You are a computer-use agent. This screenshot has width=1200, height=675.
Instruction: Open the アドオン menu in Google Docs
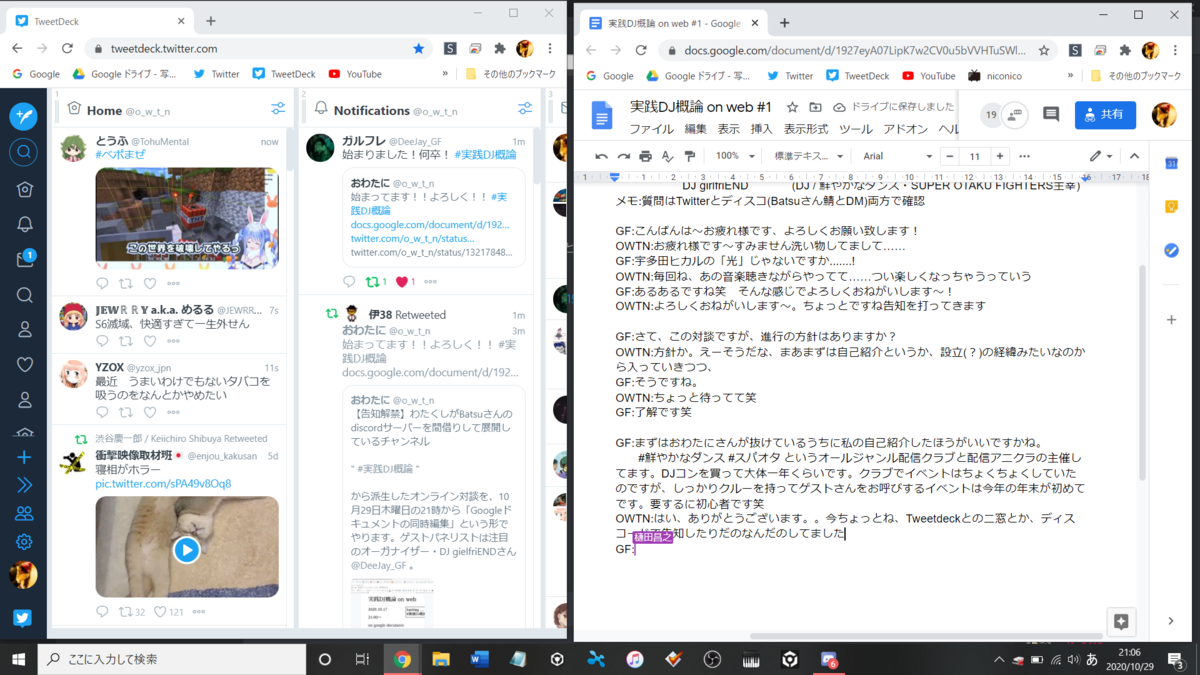coord(906,129)
